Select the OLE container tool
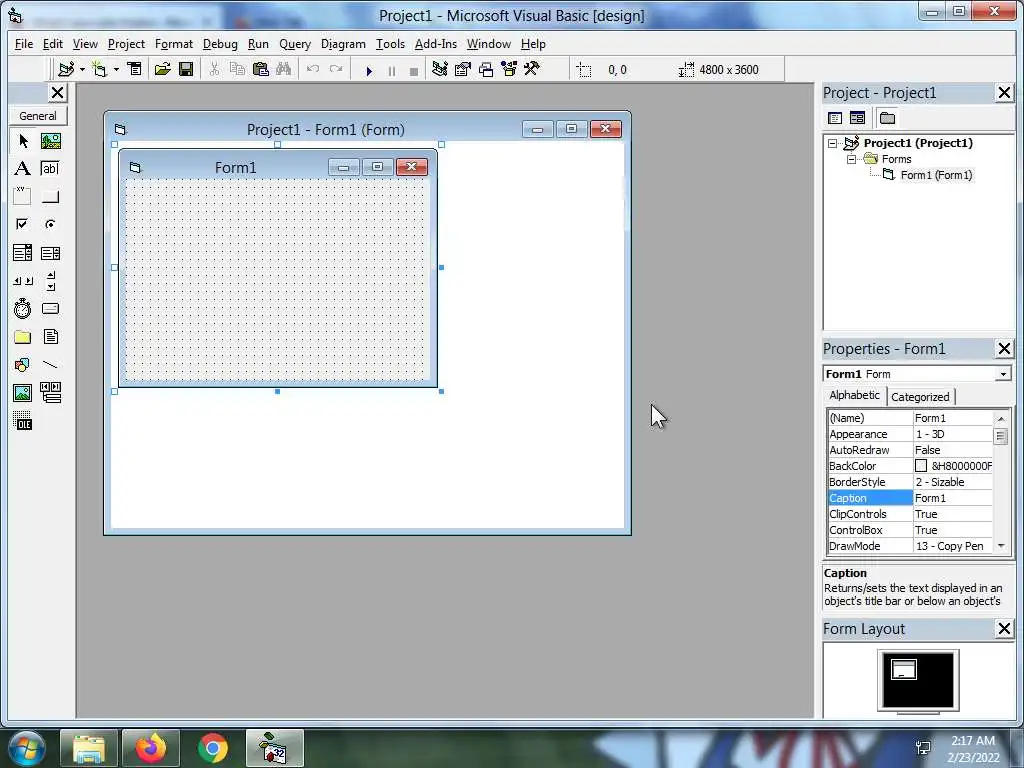 [x=23, y=421]
